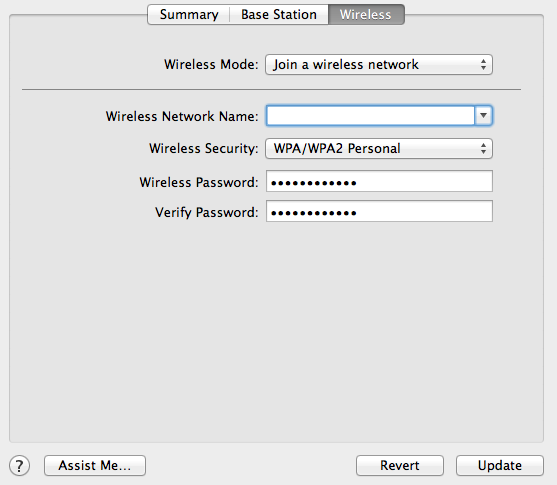Click the double-arrow icon on Wireless Security
The width and height of the screenshot is (557, 485).
pyautogui.click(x=483, y=148)
